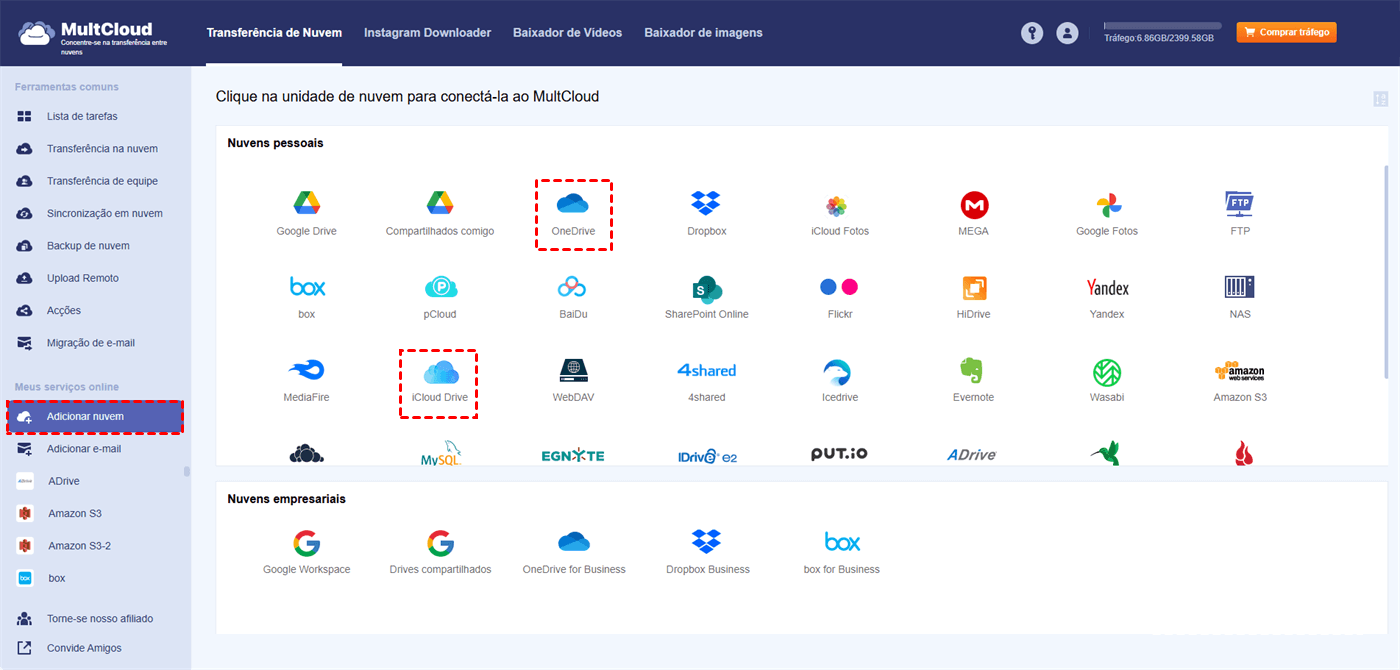Connect Yandex cloud
Screen dimensions: 1400x670
(1107, 297)
